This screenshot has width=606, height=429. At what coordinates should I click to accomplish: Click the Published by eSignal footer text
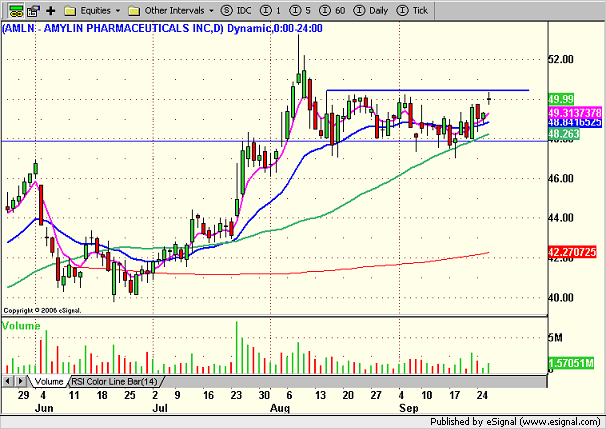click(515, 422)
